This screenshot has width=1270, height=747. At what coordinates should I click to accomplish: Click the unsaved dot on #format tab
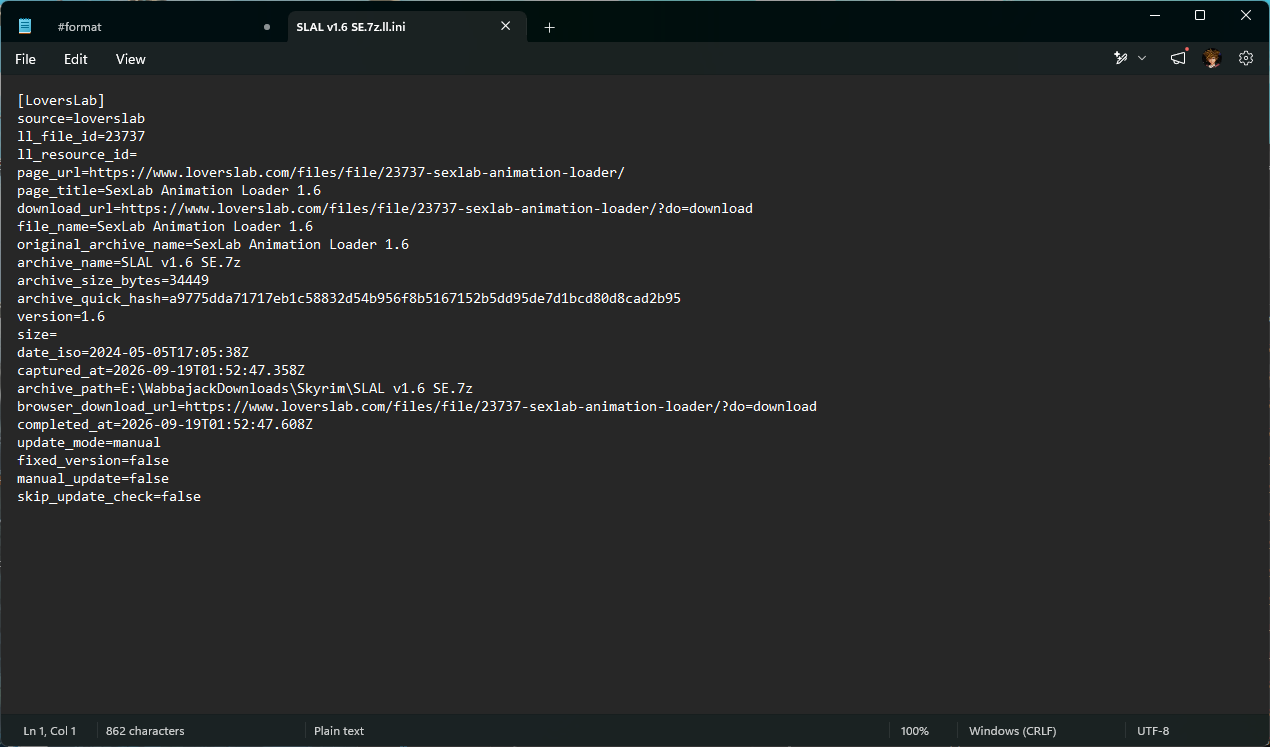pos(266,27)
